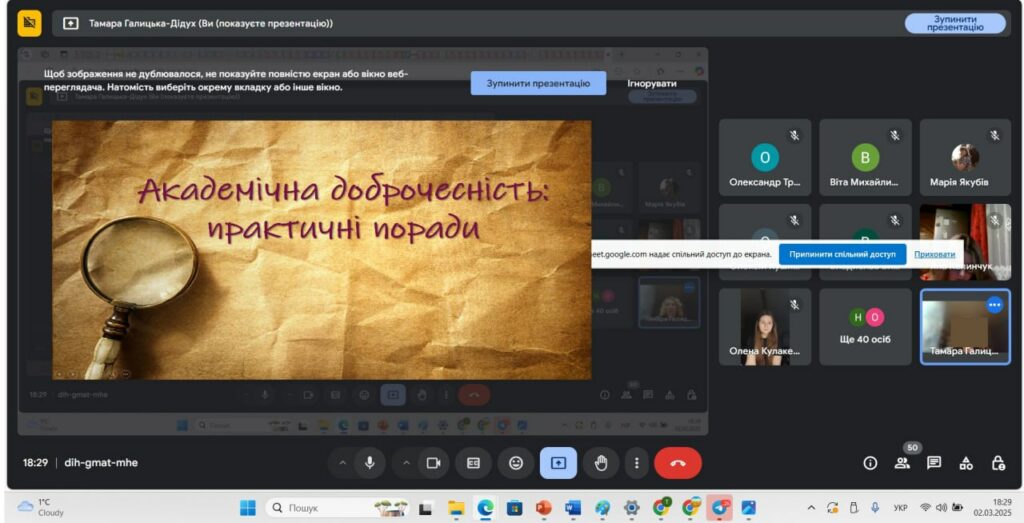Open more options three-dot menu
The image size is (1024, 523).
pyautogui.click(x=637, y=463)
